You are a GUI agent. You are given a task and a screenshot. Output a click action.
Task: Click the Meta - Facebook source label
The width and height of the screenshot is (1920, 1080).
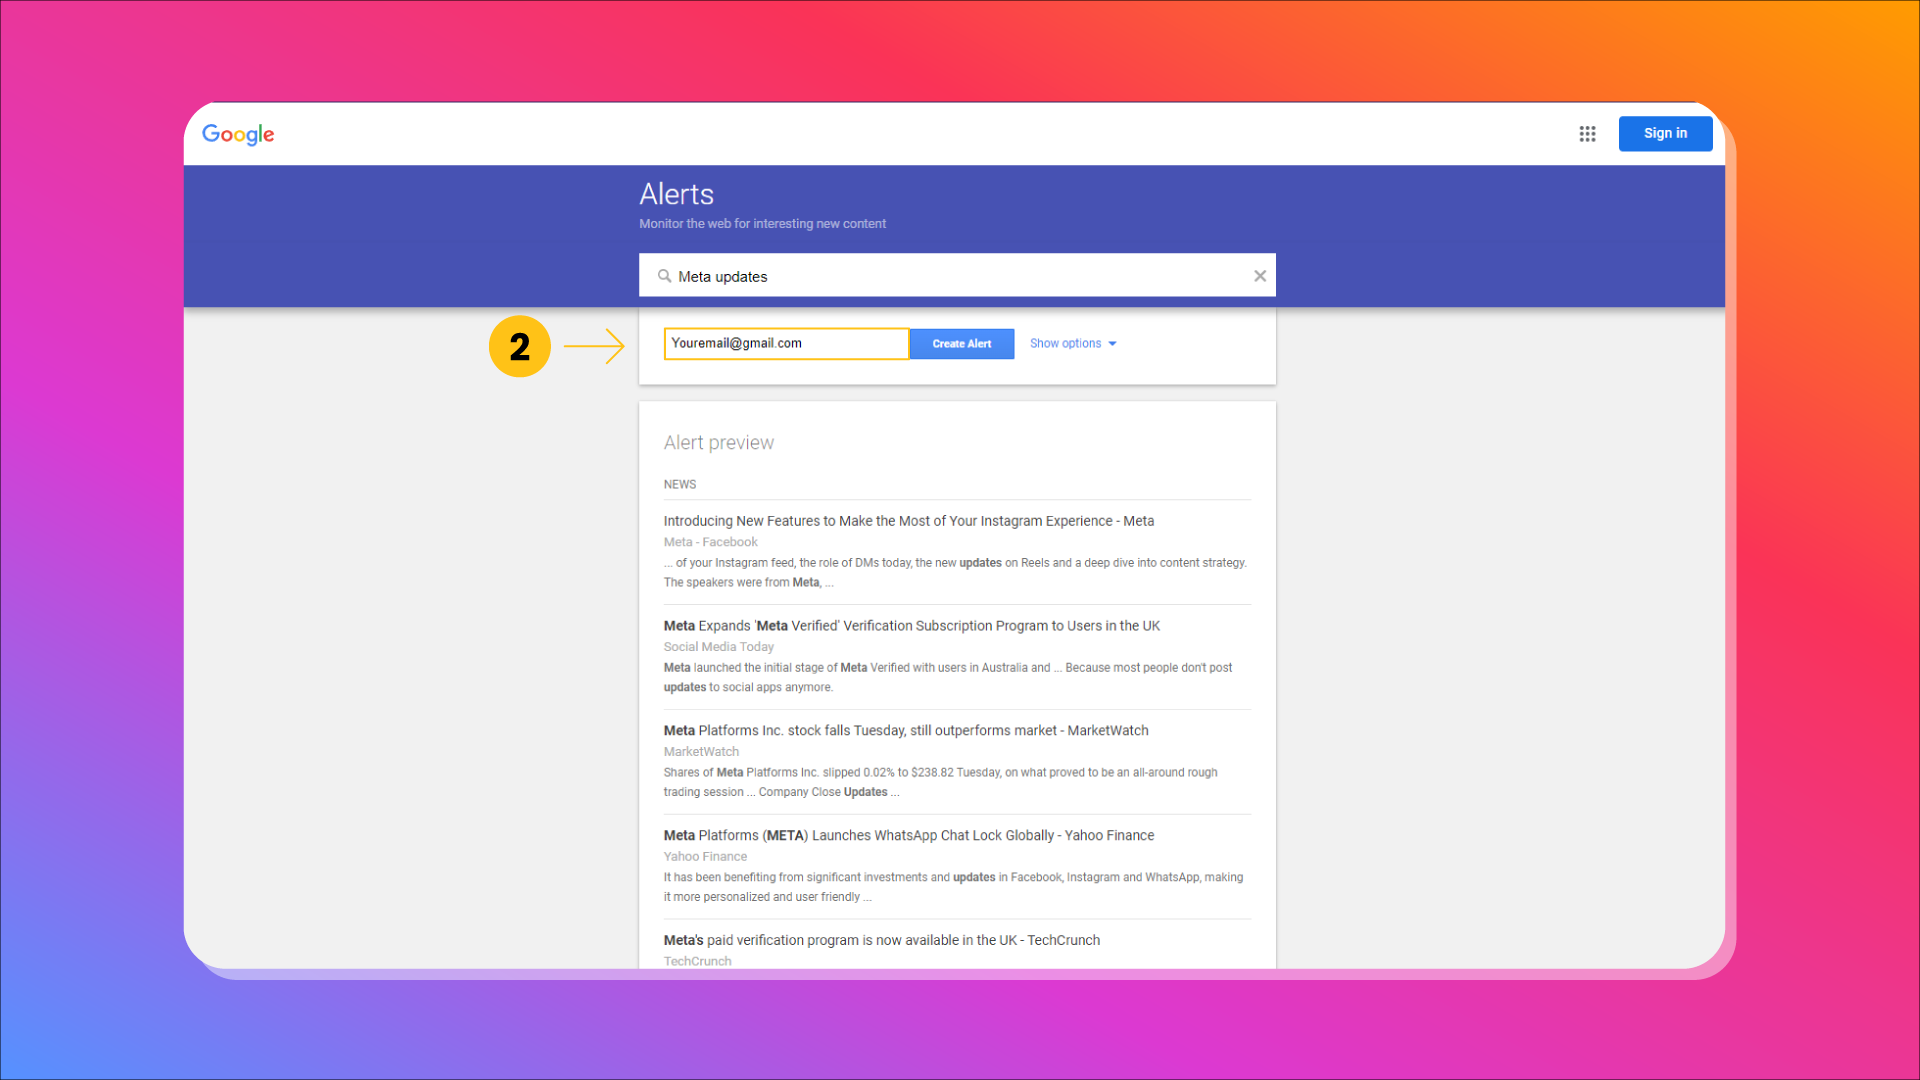point(710,542)
